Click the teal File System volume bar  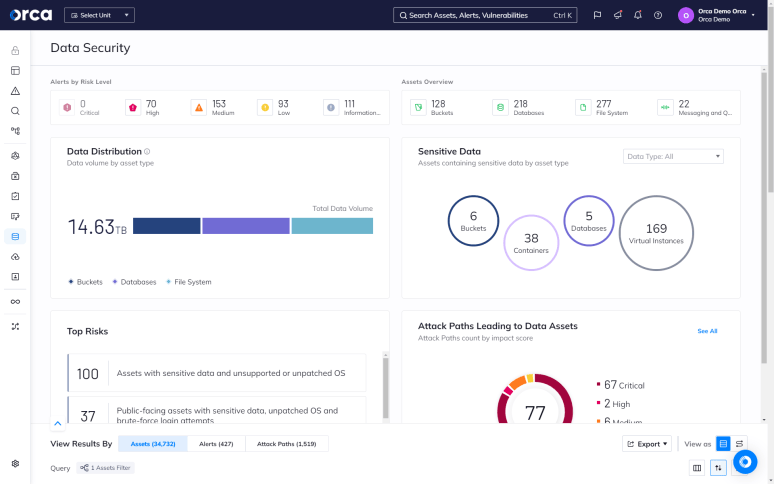coord(332,226)
